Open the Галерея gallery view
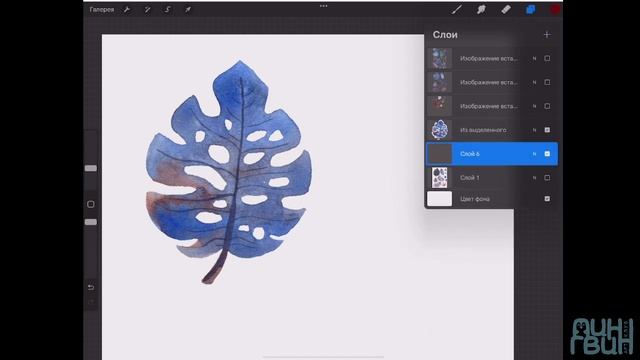Viewport: 640px width, 360px height. 102,9
